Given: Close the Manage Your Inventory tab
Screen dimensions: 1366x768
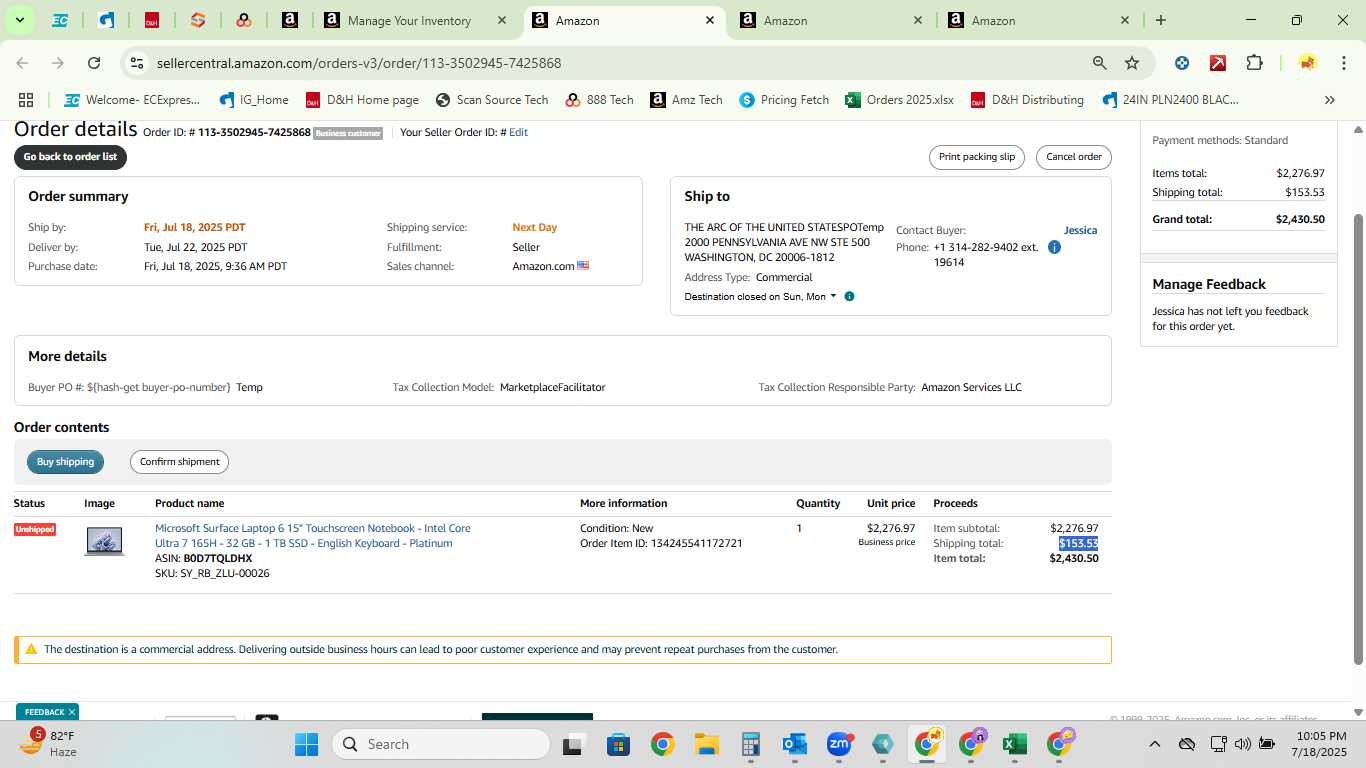Looking at the screenshot, I should point(502,20).
